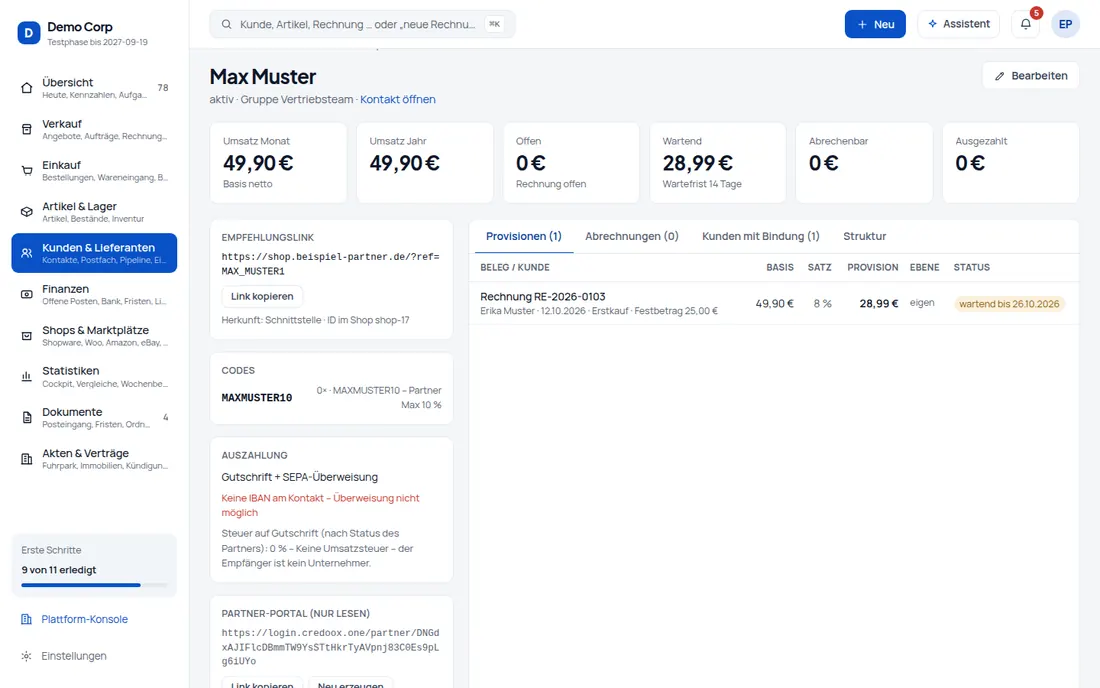Open the Struktur tab
This screenshot has width=1100, height=688.
pyautogui.click(x=864, y=236)
